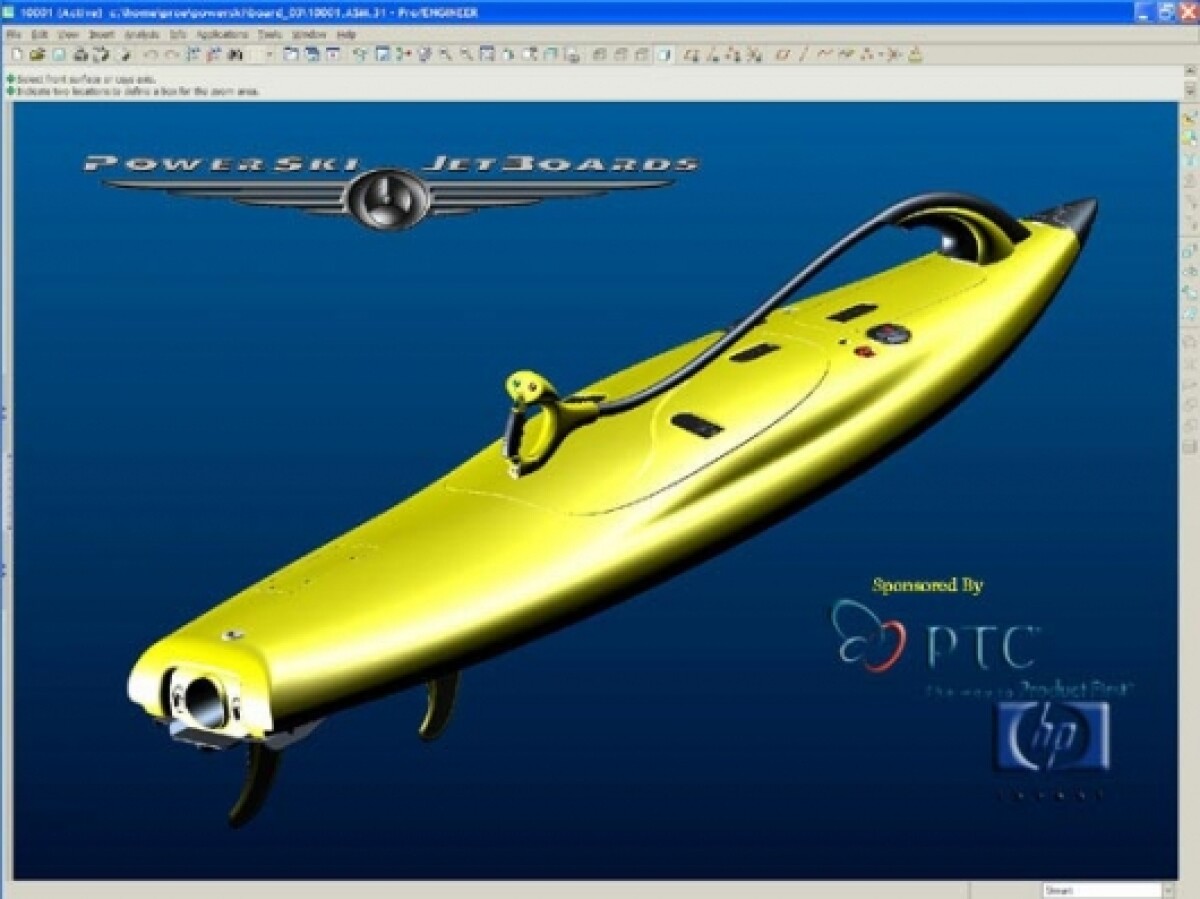
Task: Switch display to Hidden Line
Action: [x=620, y=54]
